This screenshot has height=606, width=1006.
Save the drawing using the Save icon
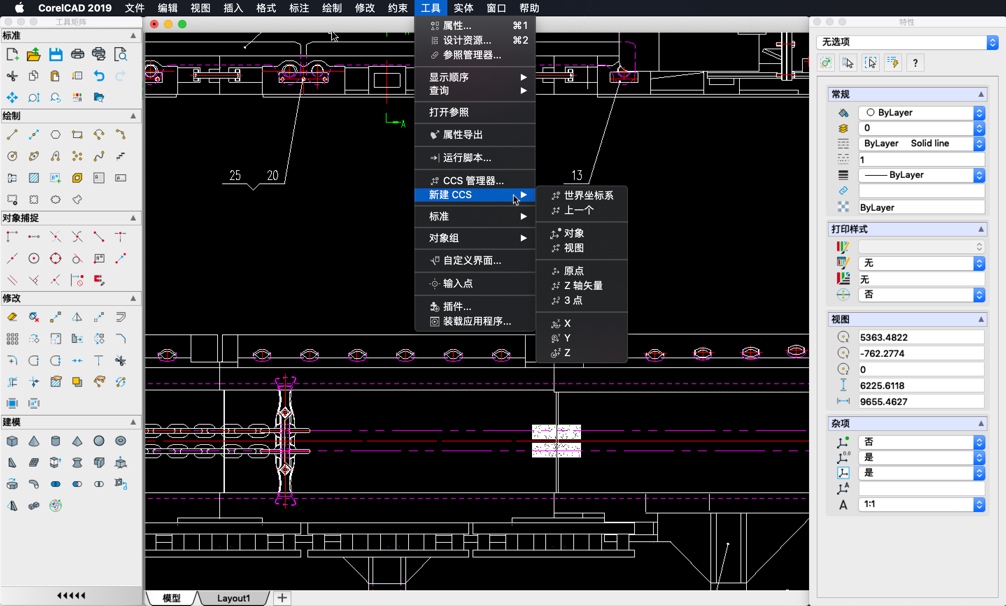point(56,54)
